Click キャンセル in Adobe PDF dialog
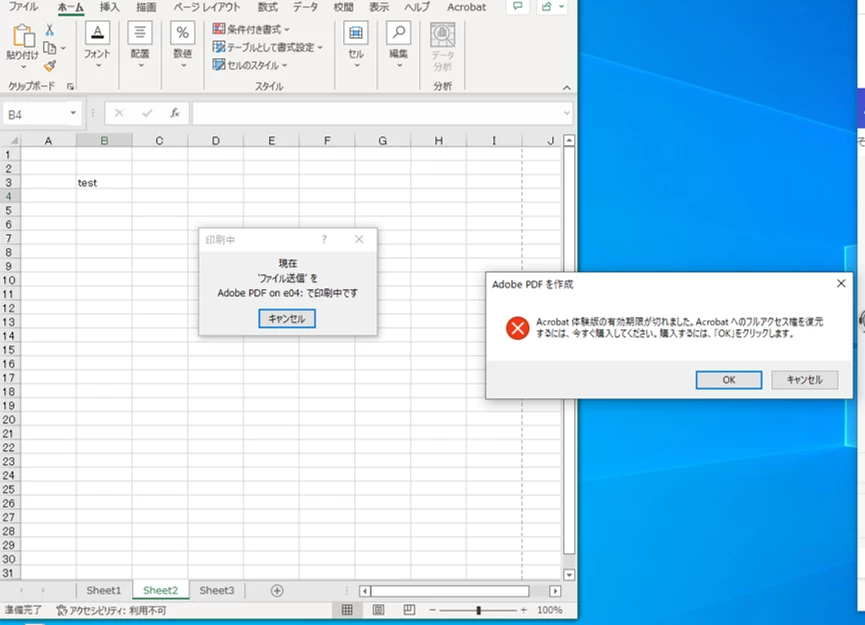This screenshot has height=625, width=865. click(804, 380)
